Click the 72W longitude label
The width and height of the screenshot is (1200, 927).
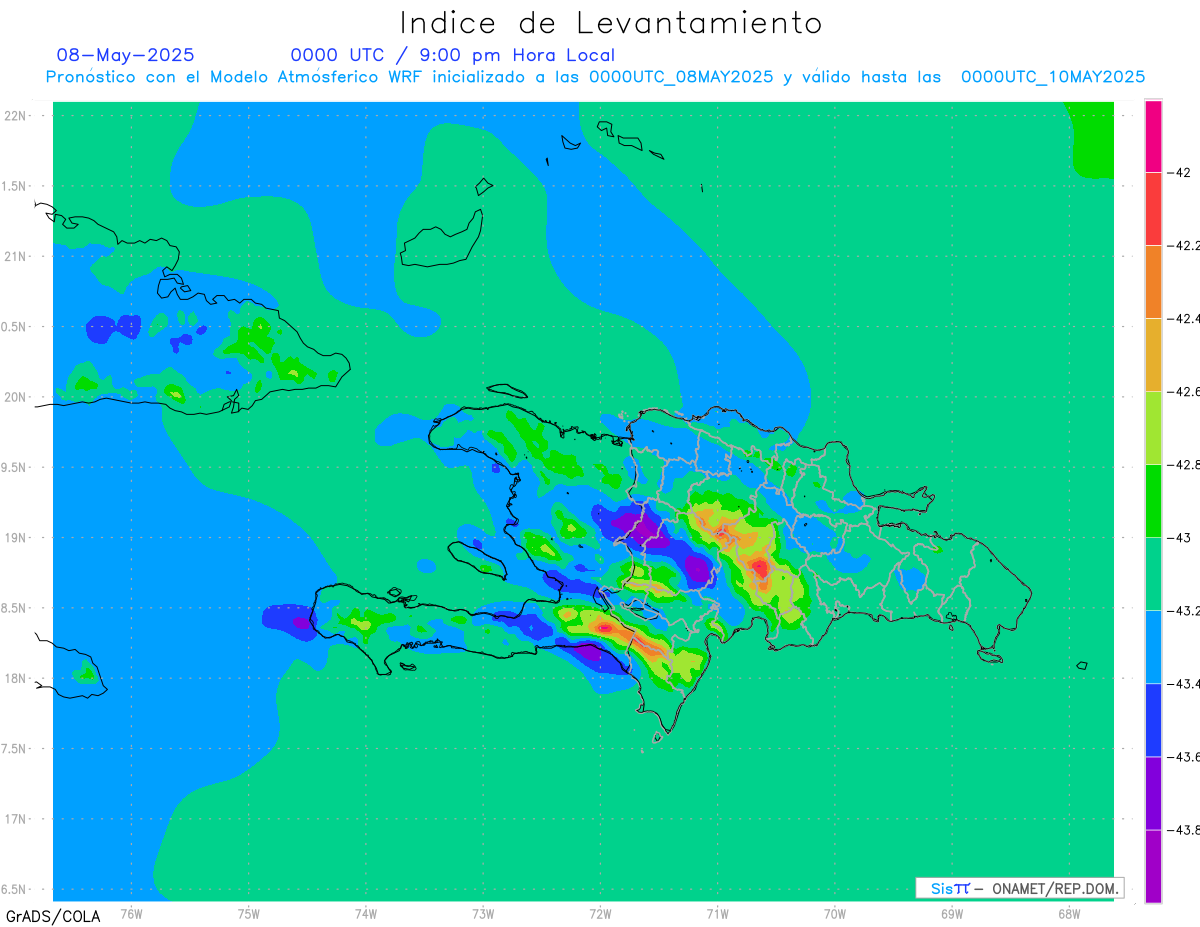point(600,912)
